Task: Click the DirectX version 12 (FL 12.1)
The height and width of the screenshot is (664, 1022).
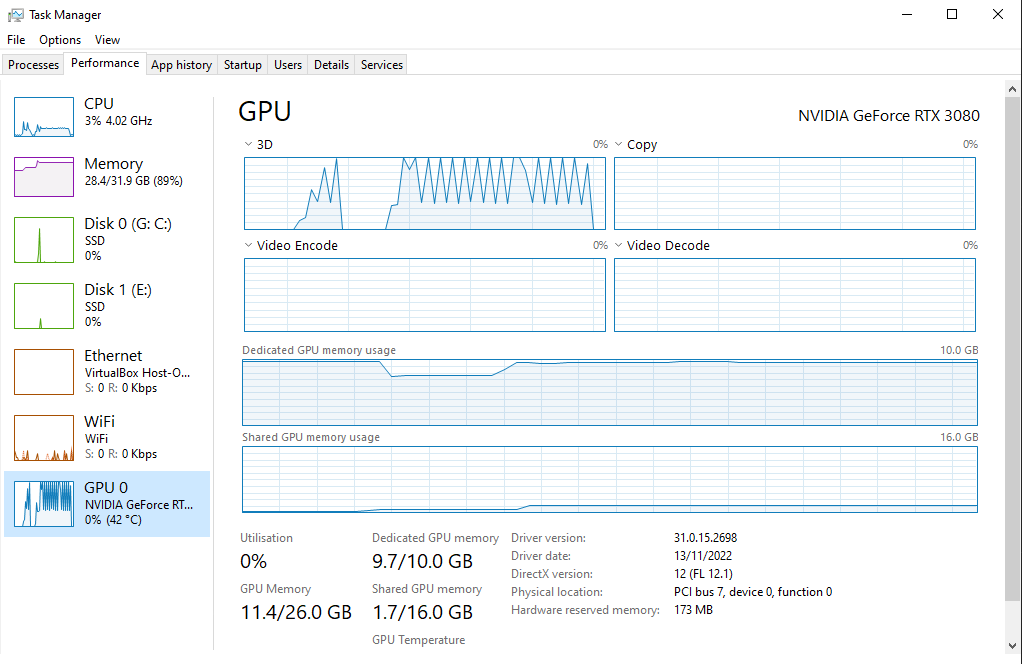Action: coord(703,574)
